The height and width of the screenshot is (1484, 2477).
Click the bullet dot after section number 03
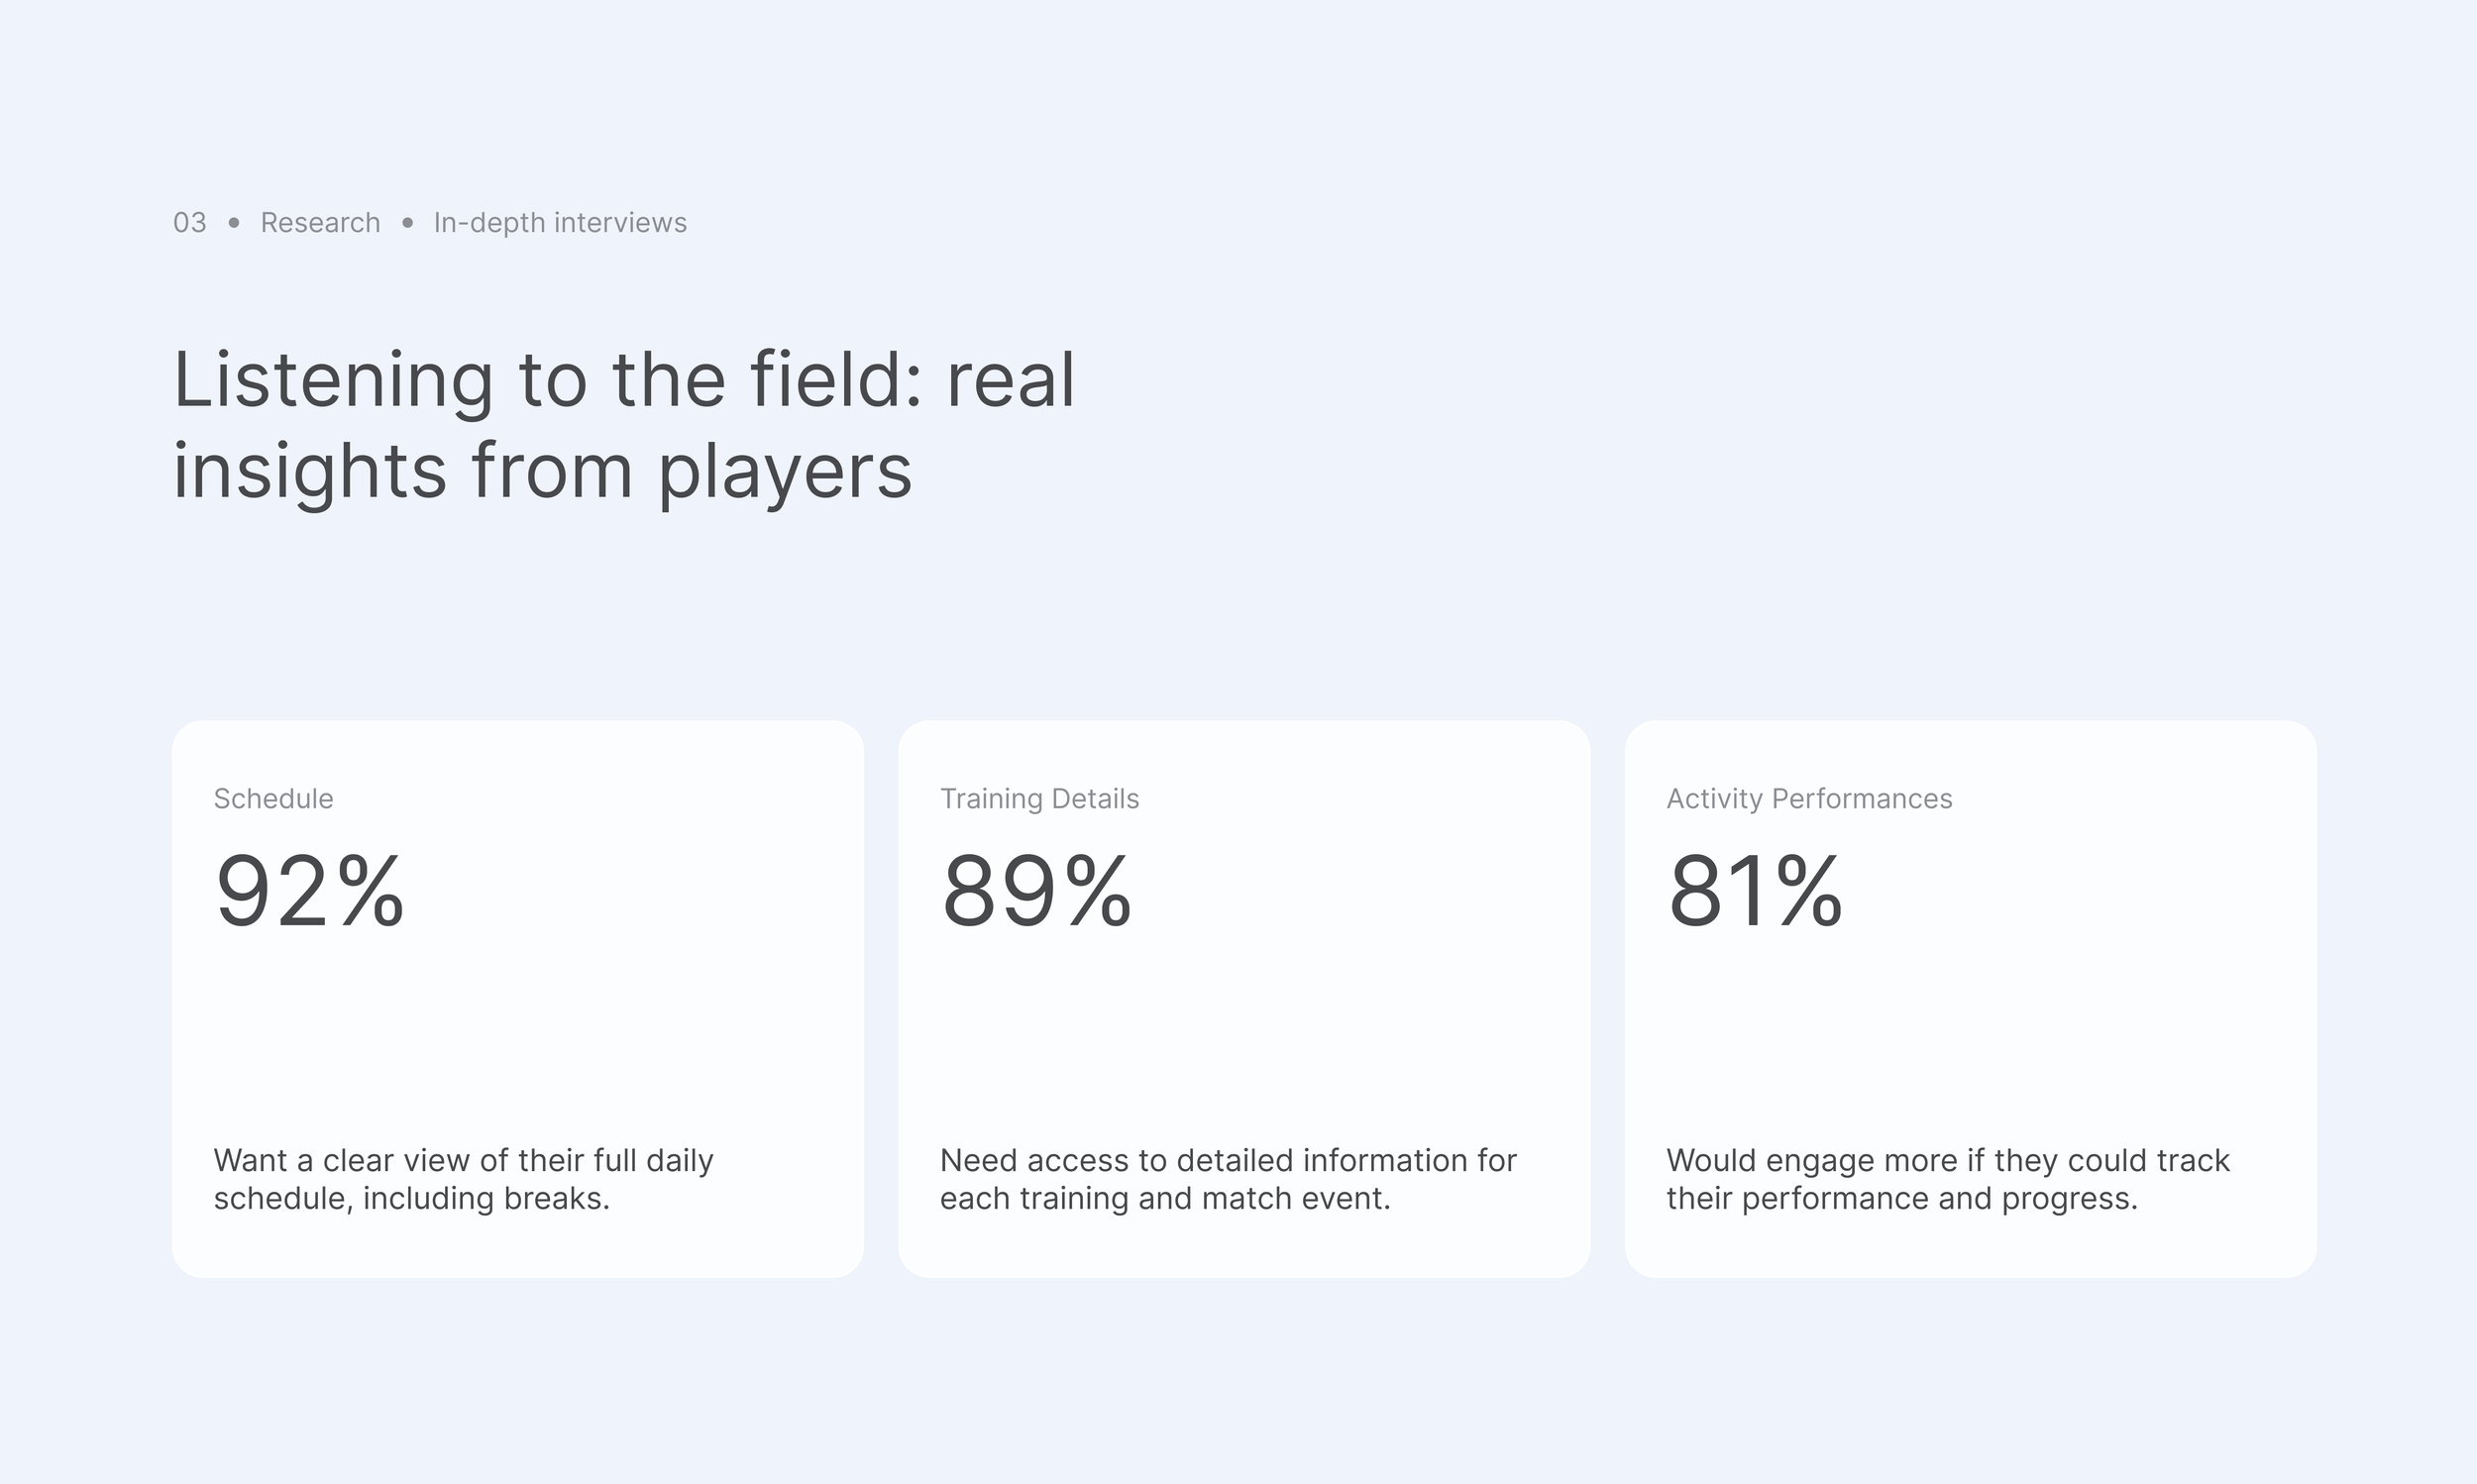(234, 222)
